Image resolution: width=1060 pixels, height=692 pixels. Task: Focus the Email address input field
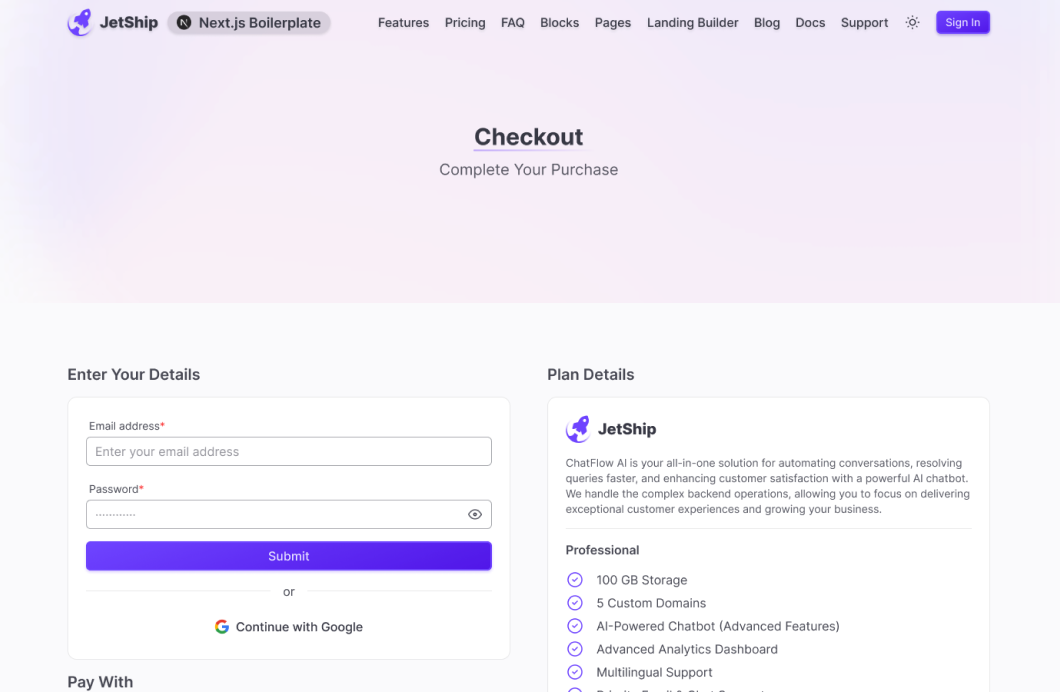[288, 452]
